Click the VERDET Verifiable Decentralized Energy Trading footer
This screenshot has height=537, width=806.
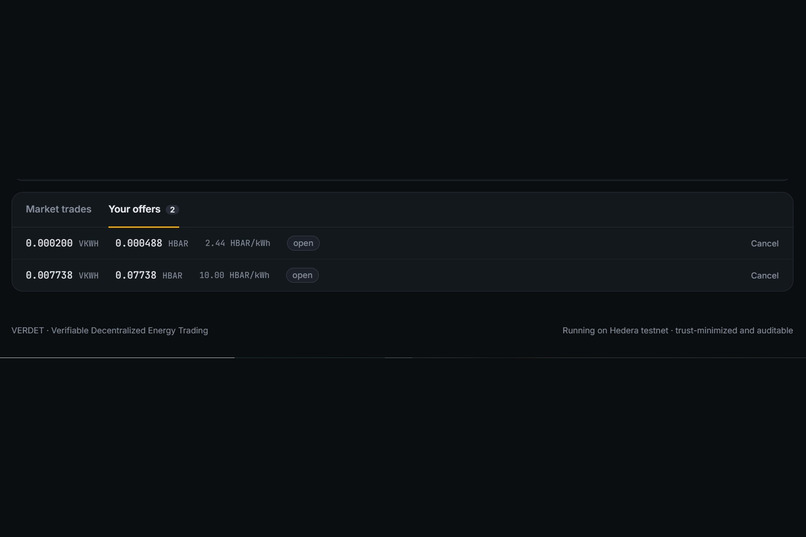click(x=110, y=330)
